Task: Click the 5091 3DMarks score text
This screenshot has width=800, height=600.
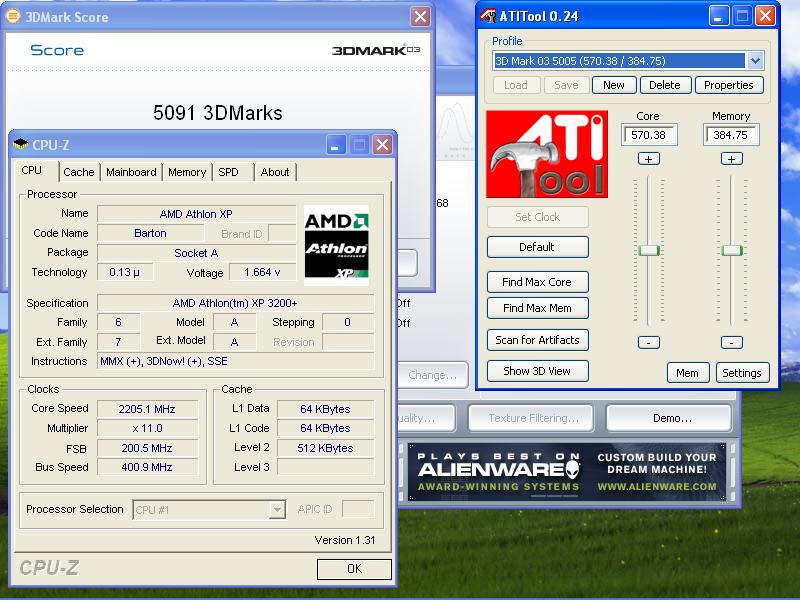Action: [218, 113]
